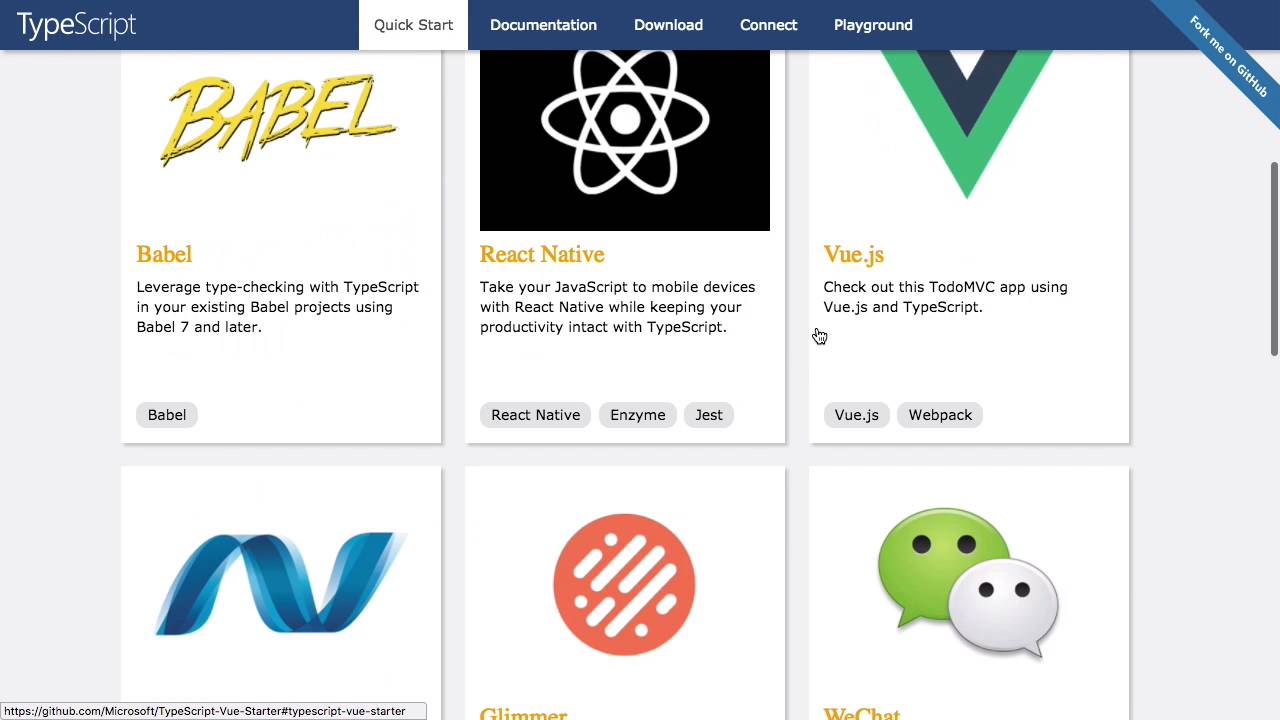Open the Download page

668,25
